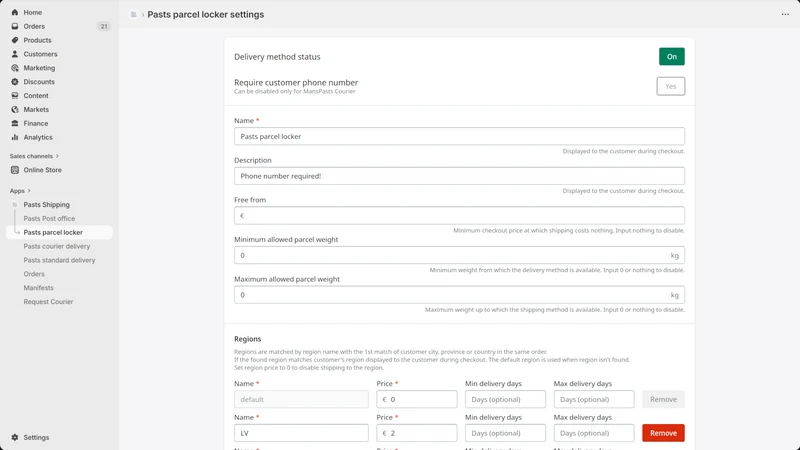Edit the LV region name field
Screen dimensions: 800x450
(x=301, y=433)
